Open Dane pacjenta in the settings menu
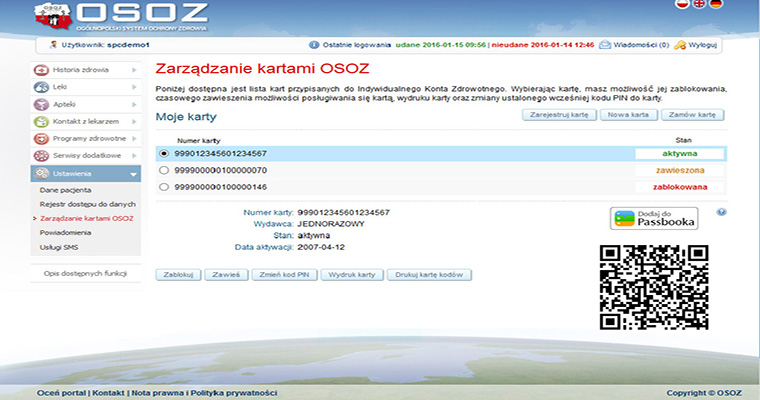Screen dimensions: 760x400 click(65, 189)
